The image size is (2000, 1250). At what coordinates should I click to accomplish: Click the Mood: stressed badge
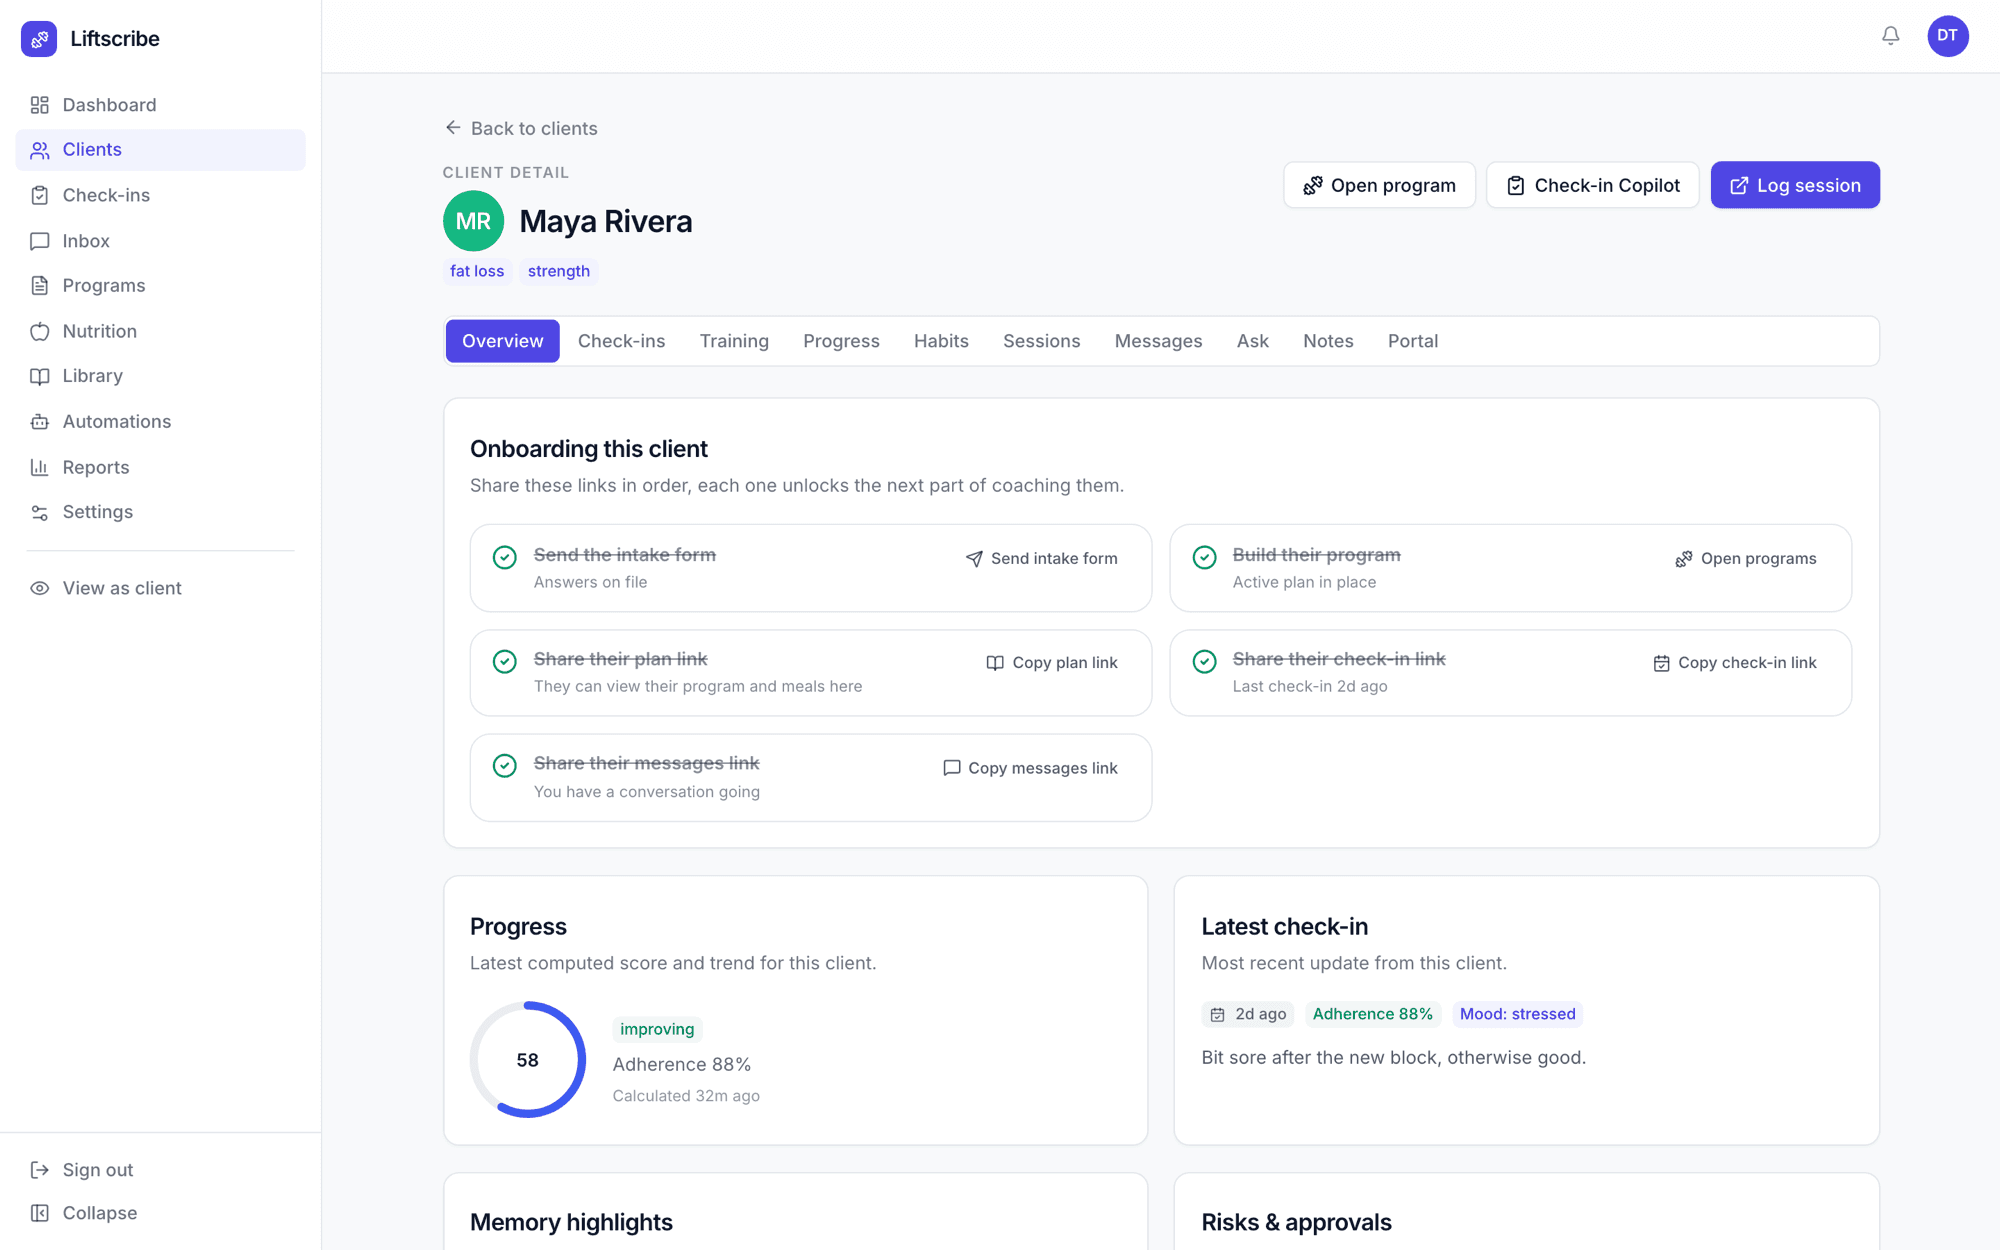1517,1014
